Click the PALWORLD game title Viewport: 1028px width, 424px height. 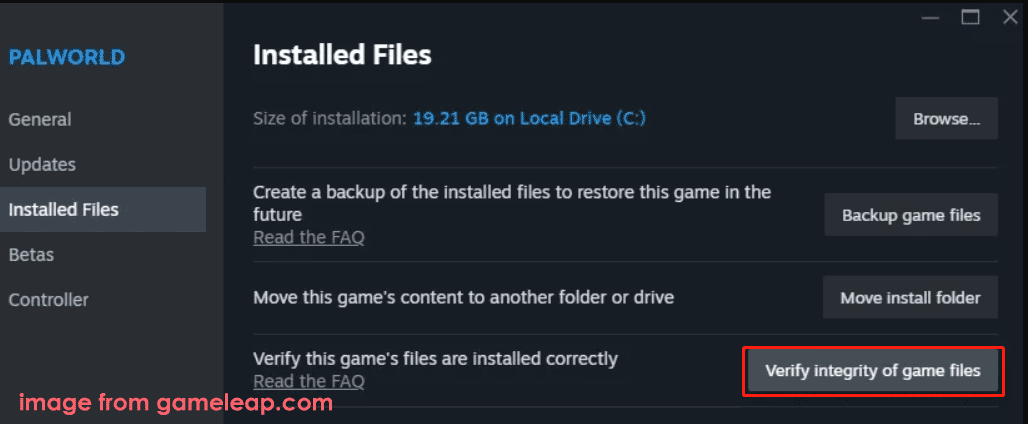pos(67,57)
